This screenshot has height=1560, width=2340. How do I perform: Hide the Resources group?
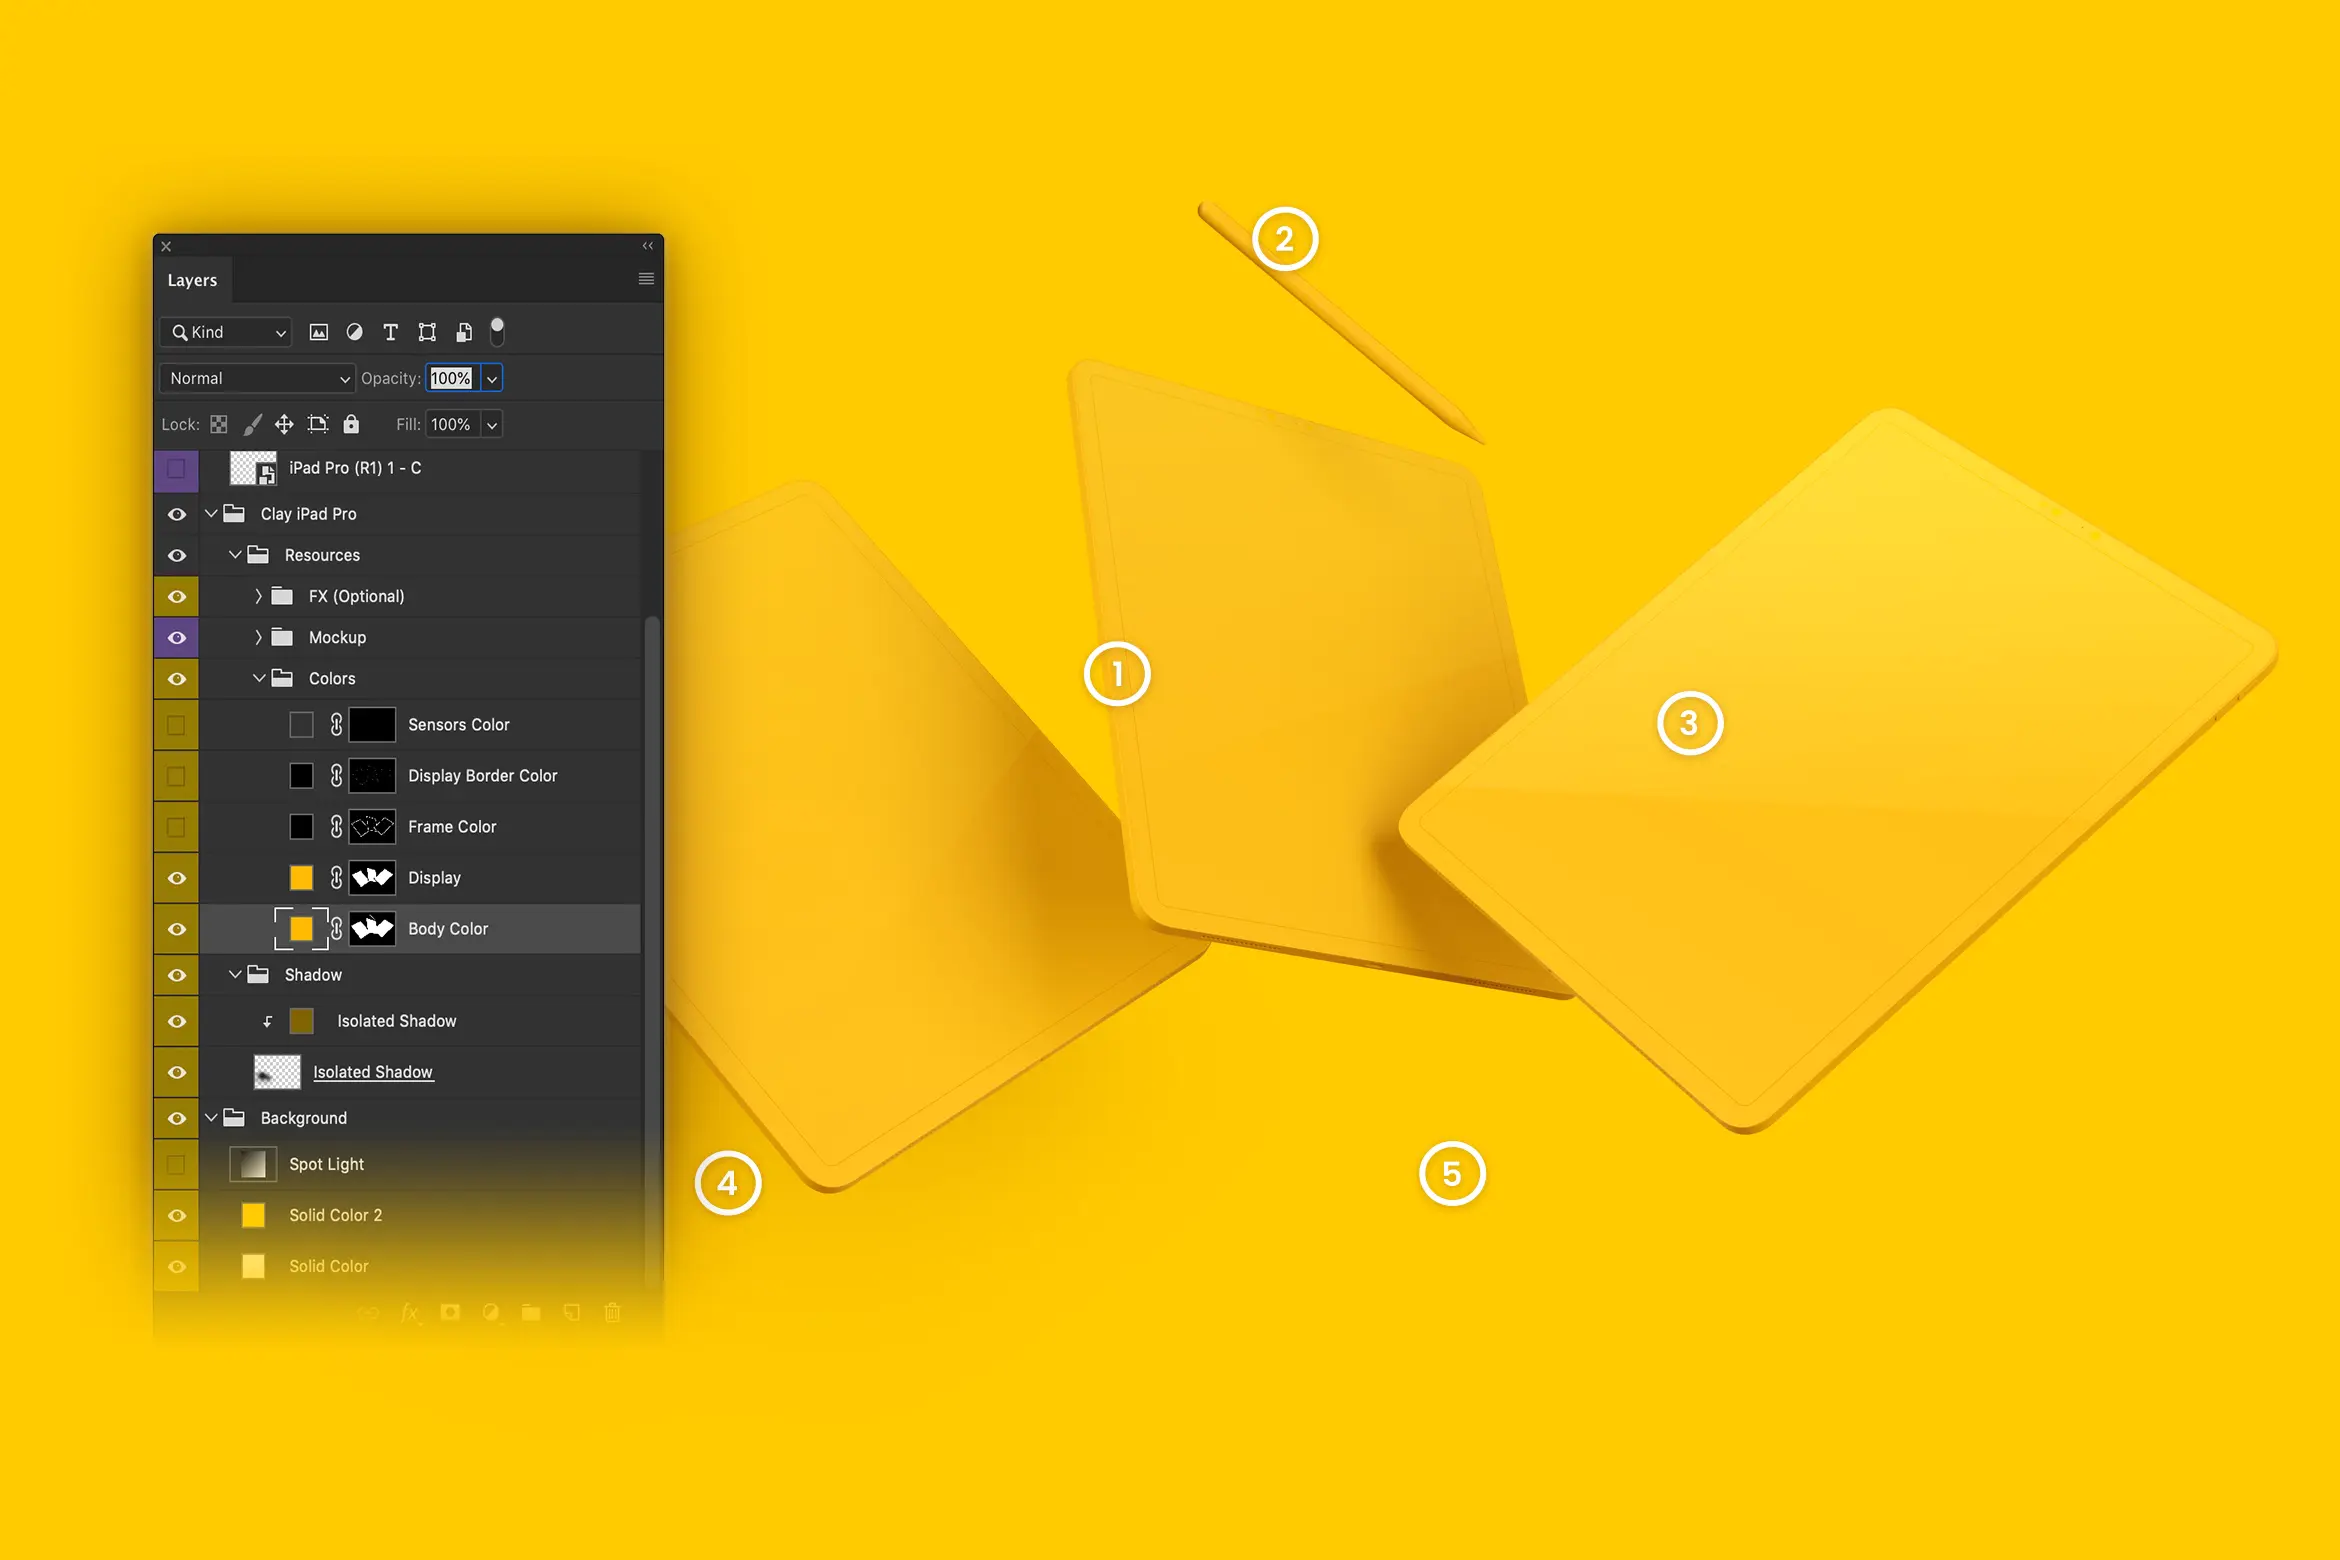point(177,555)
